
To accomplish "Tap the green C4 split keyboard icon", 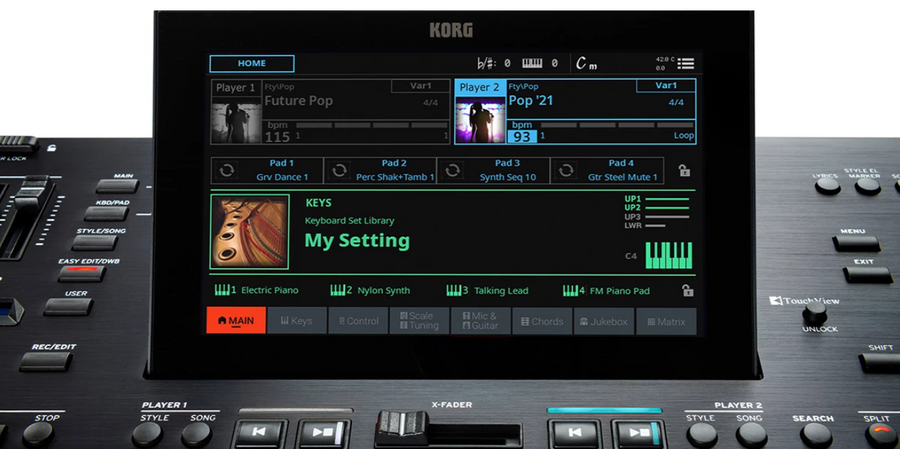I will pos(669,256).
